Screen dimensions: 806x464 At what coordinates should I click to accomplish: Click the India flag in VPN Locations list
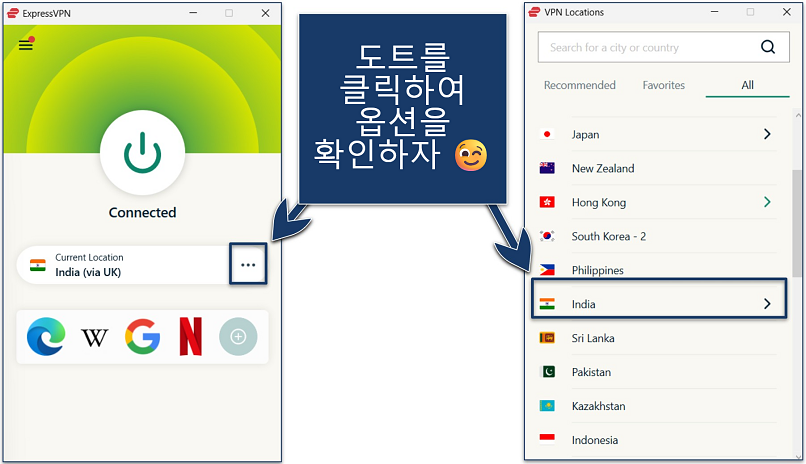point(547,304)
